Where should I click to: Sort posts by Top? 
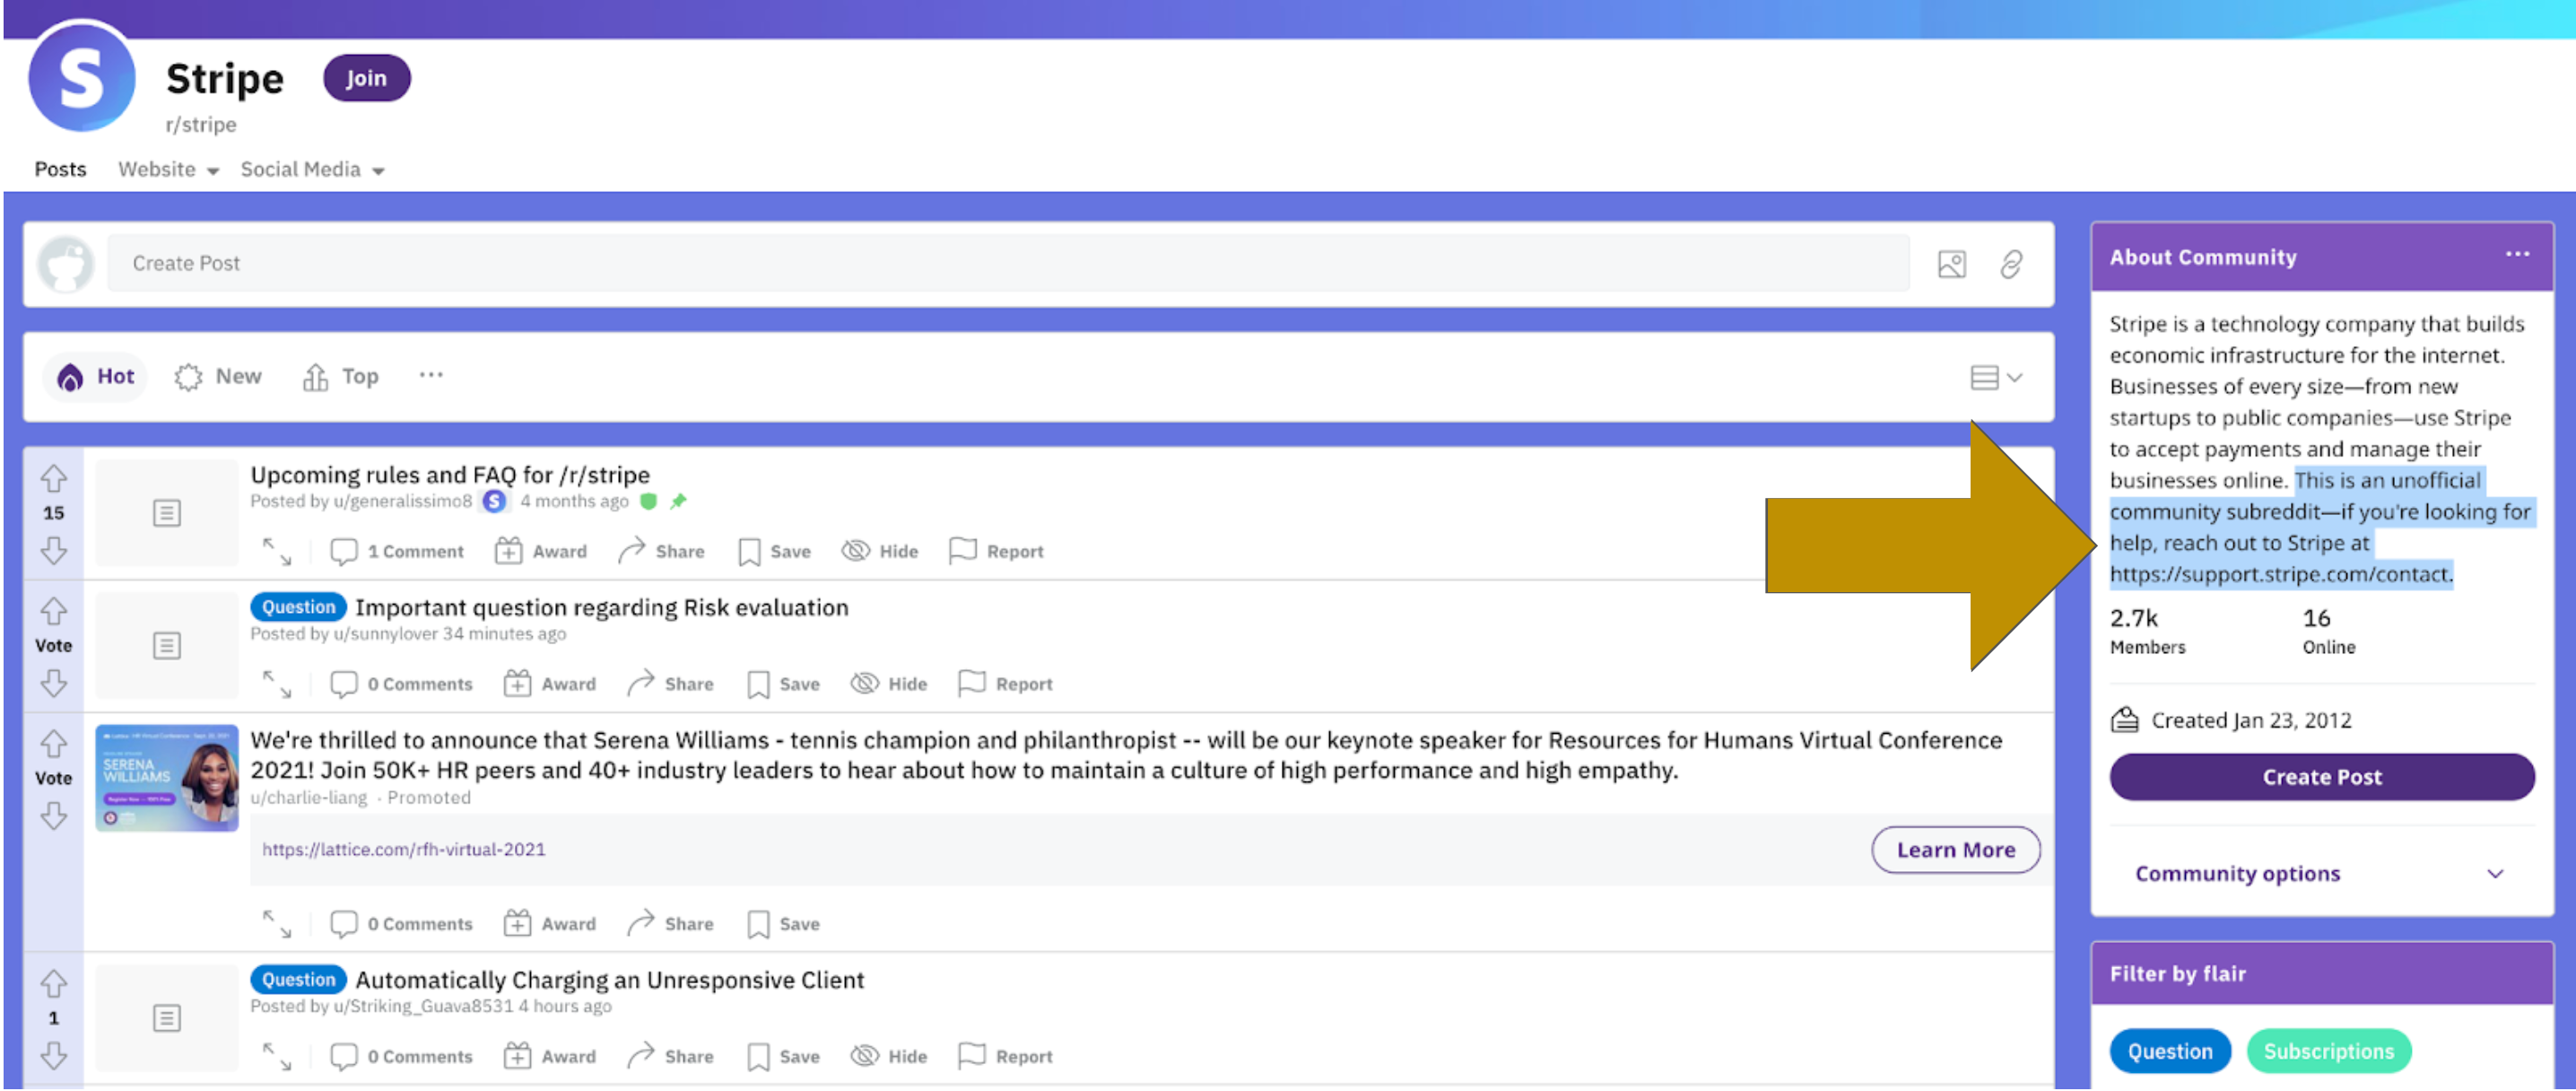pos(341,377)
